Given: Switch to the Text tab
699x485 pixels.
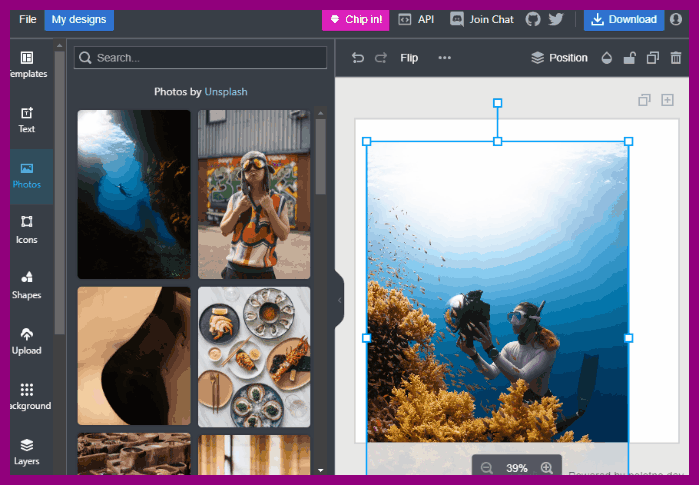Looking at the screenshot, I should (27, 120).
